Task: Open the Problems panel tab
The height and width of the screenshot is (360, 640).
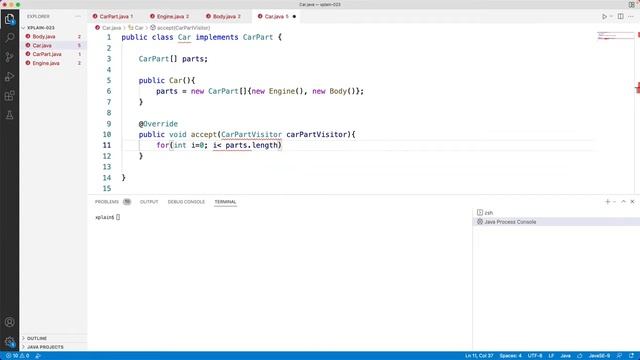Action: click(x=112, y=202)
